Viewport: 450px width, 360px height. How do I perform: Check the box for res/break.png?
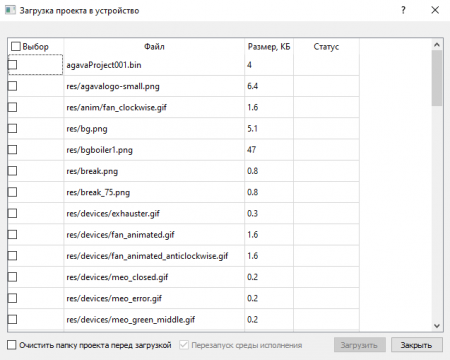coord(12,171)
